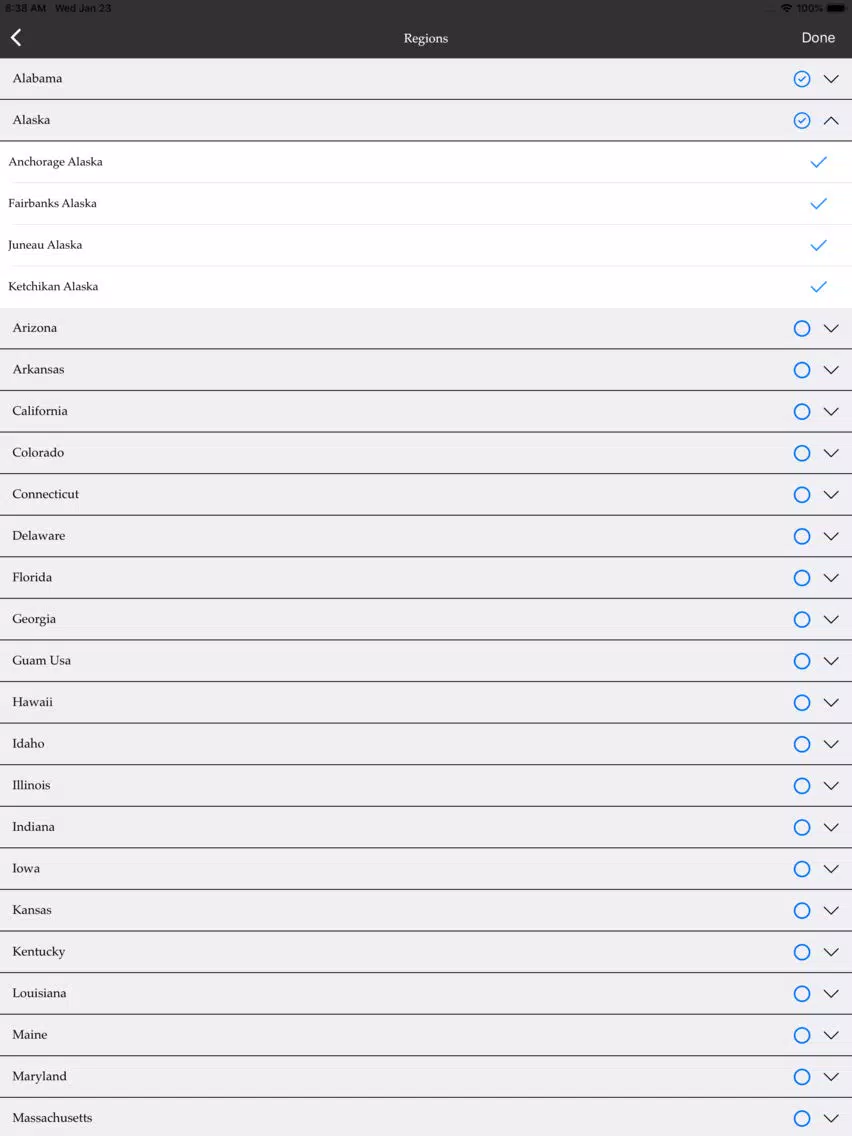Expand the Alabama region list
Screen dimensions: 852x1136
point(831,79)
